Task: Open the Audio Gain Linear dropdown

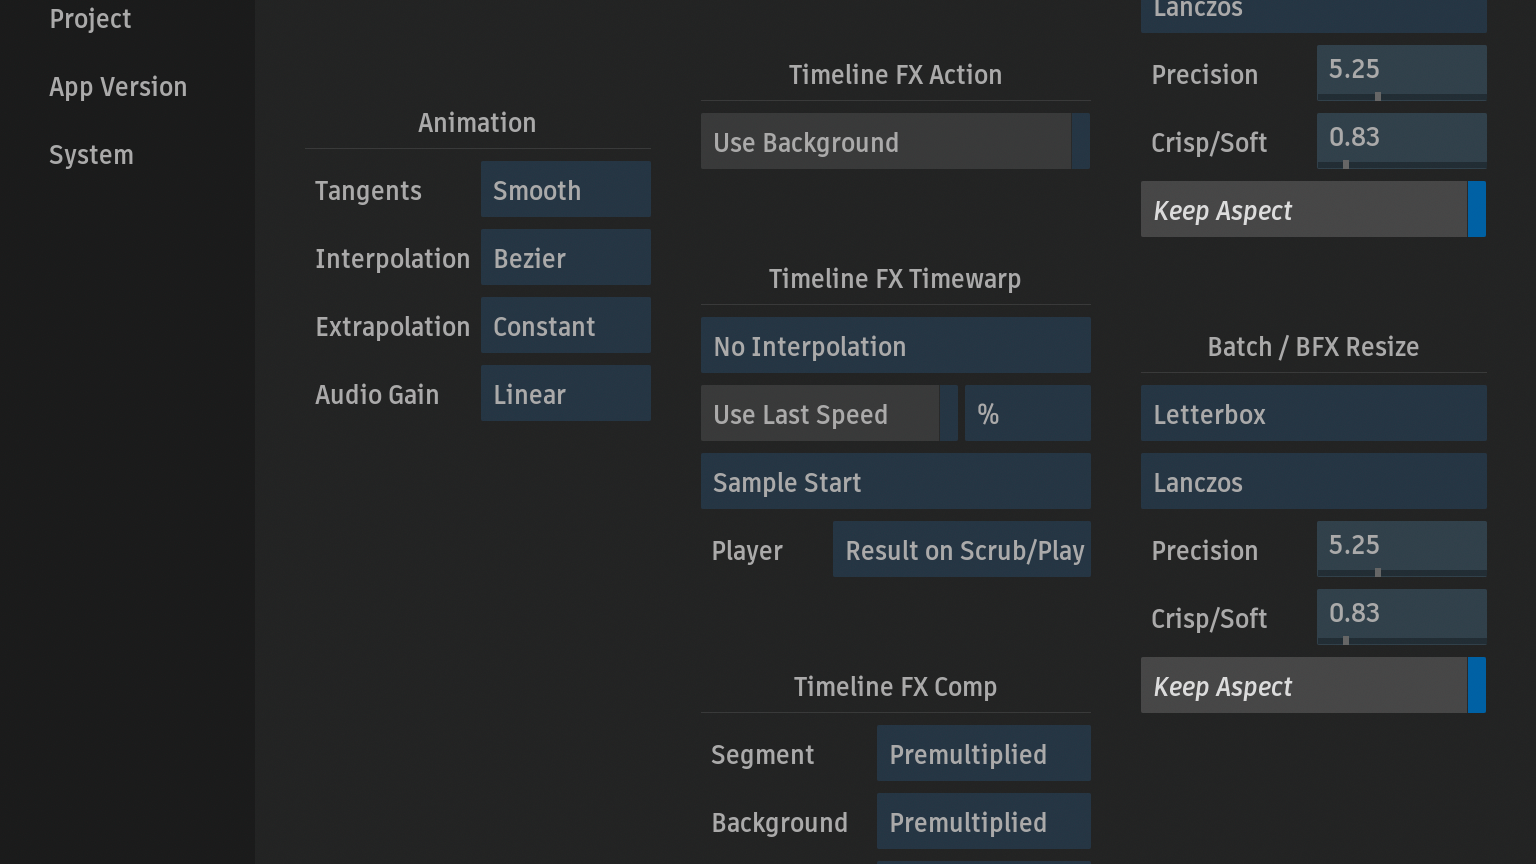Action: coord(565,394)
